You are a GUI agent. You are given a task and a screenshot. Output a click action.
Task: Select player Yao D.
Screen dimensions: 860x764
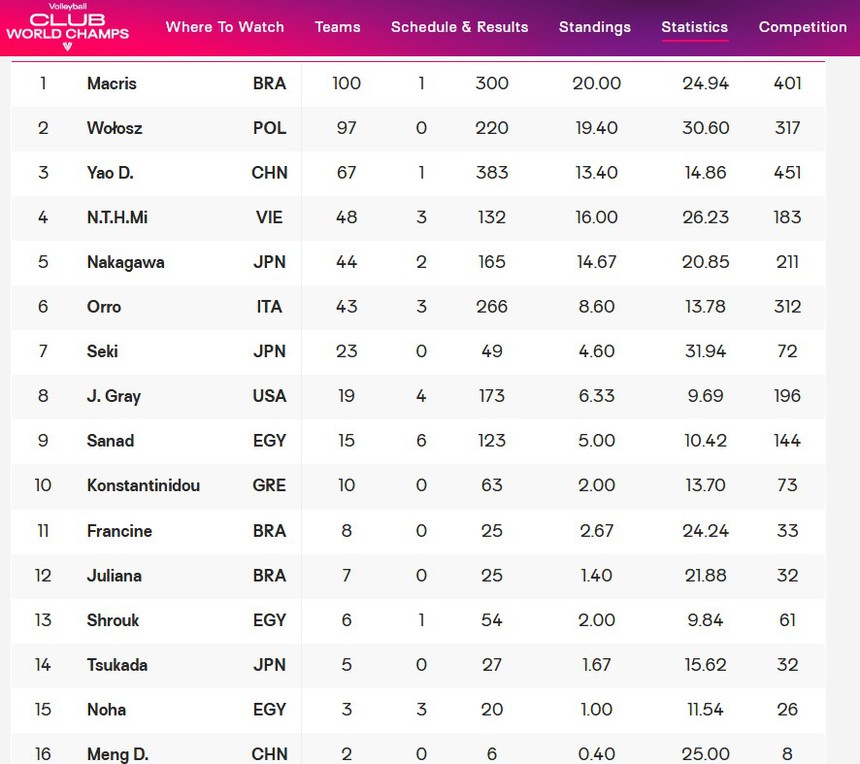click(110, 173)
